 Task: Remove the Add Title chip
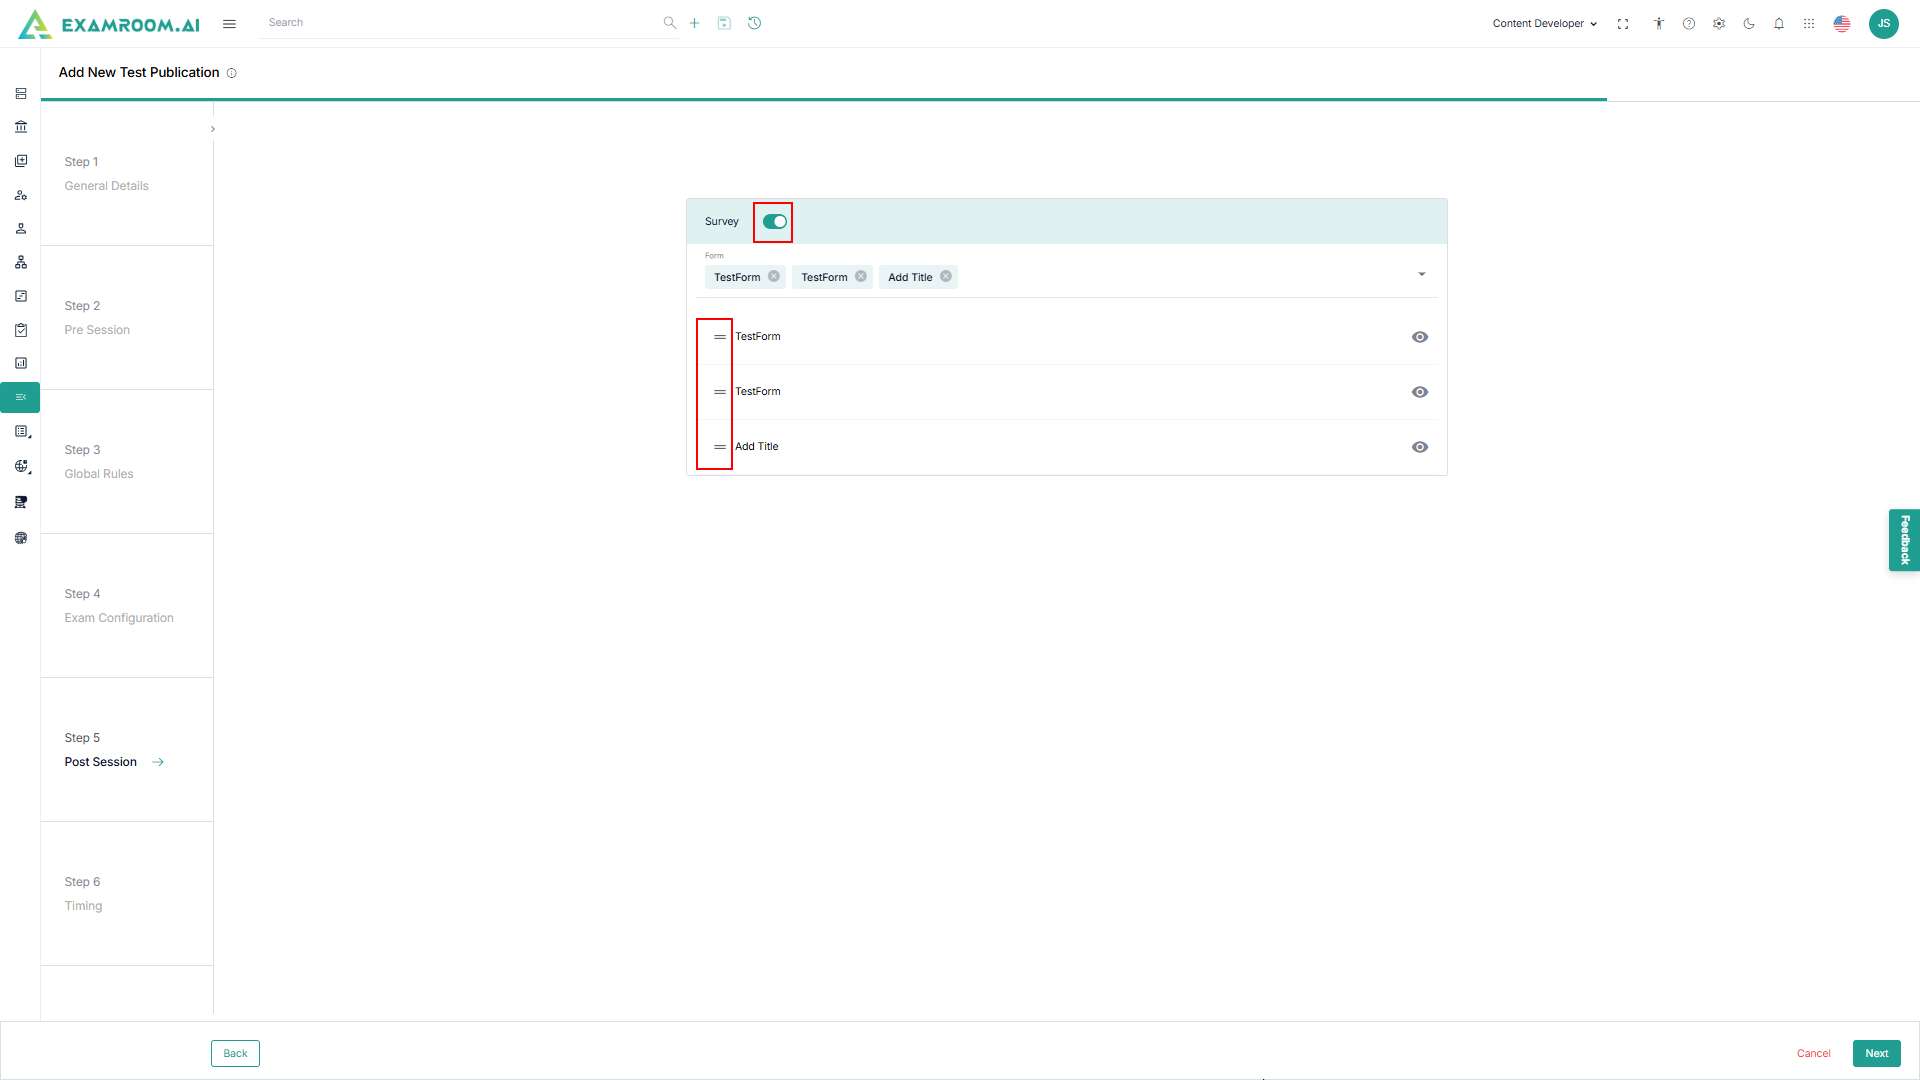(x=946, y=277)
